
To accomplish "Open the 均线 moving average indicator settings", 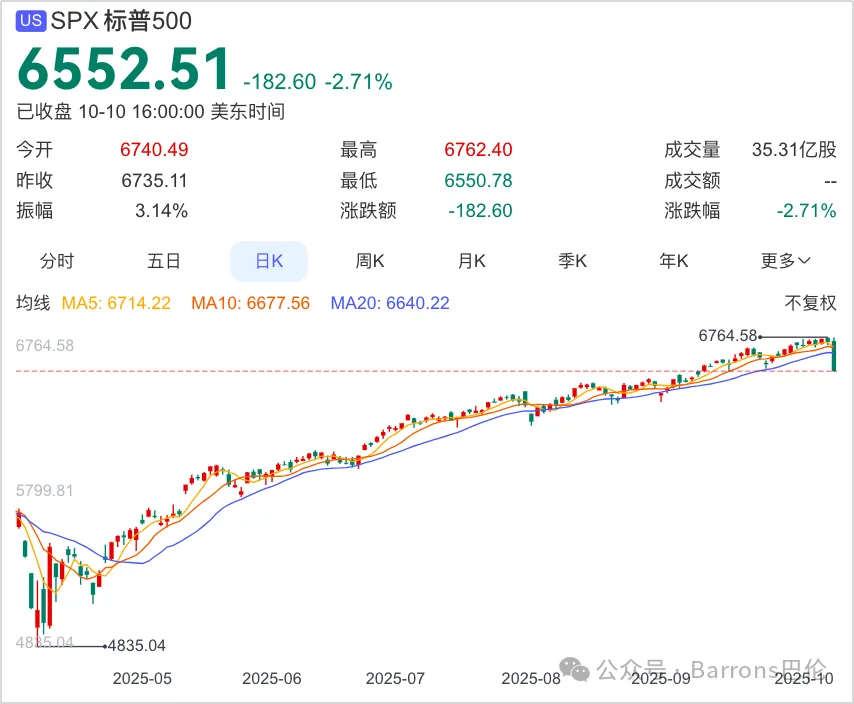I will (33, 303).
